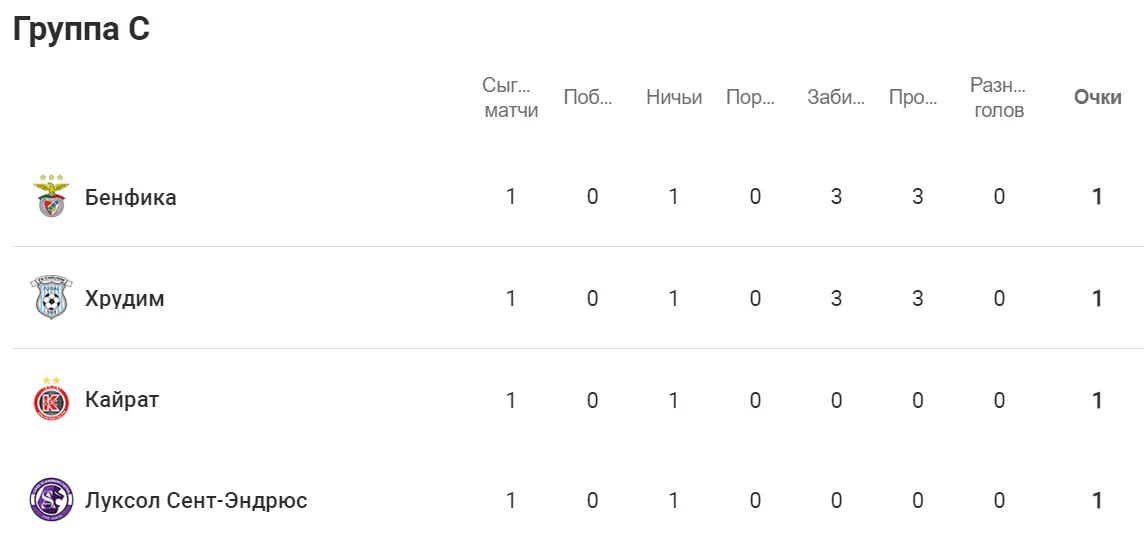
Task: Click the Луксол Сент-Эндрюс purple logo
Action: 52,500
